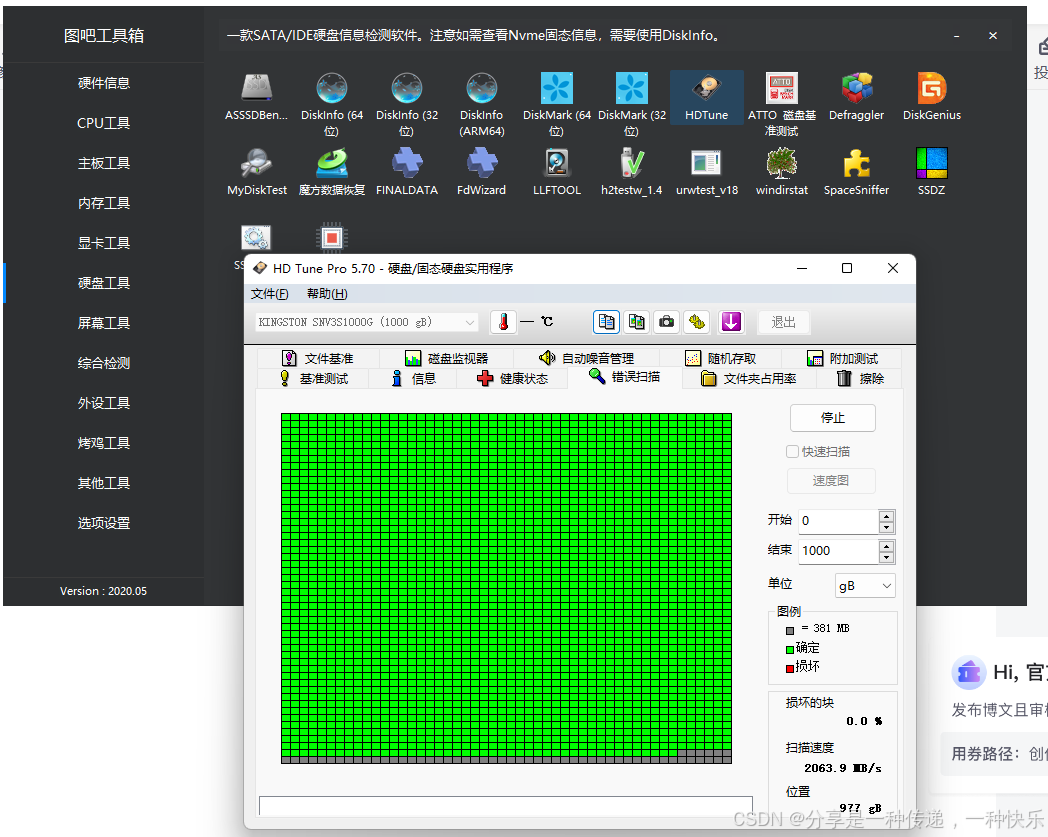1048x837 pixels.
Task: Open DiskGenius icon
Action: pyautogui.click(x=932, y=88)
